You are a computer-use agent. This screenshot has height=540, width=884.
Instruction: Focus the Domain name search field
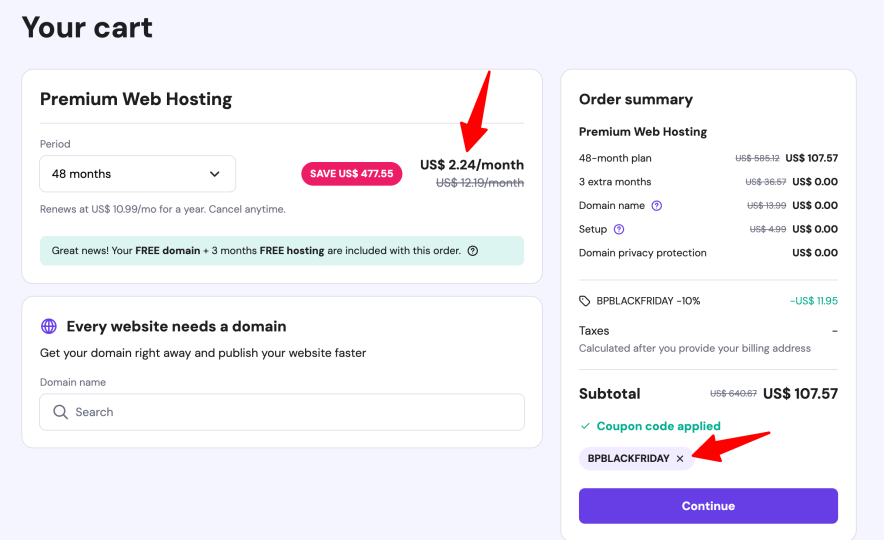click(x=290, y=412)
